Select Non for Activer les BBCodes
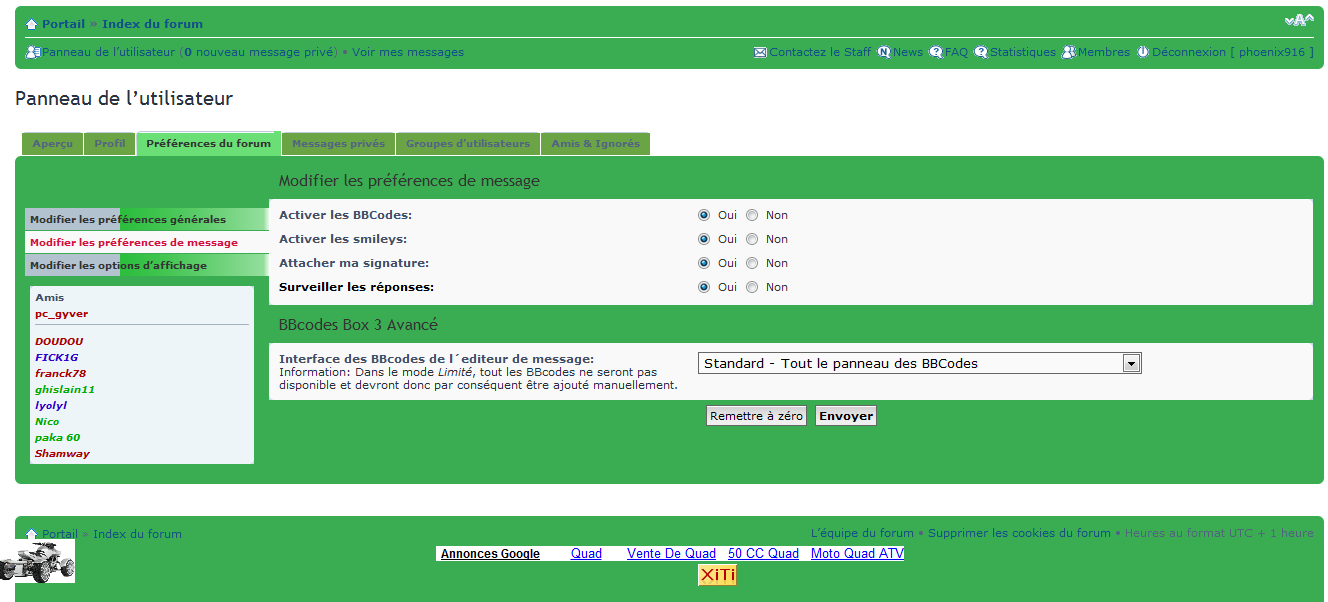The height and width of the screenshot is (602, 1328). tap(752, 215)
